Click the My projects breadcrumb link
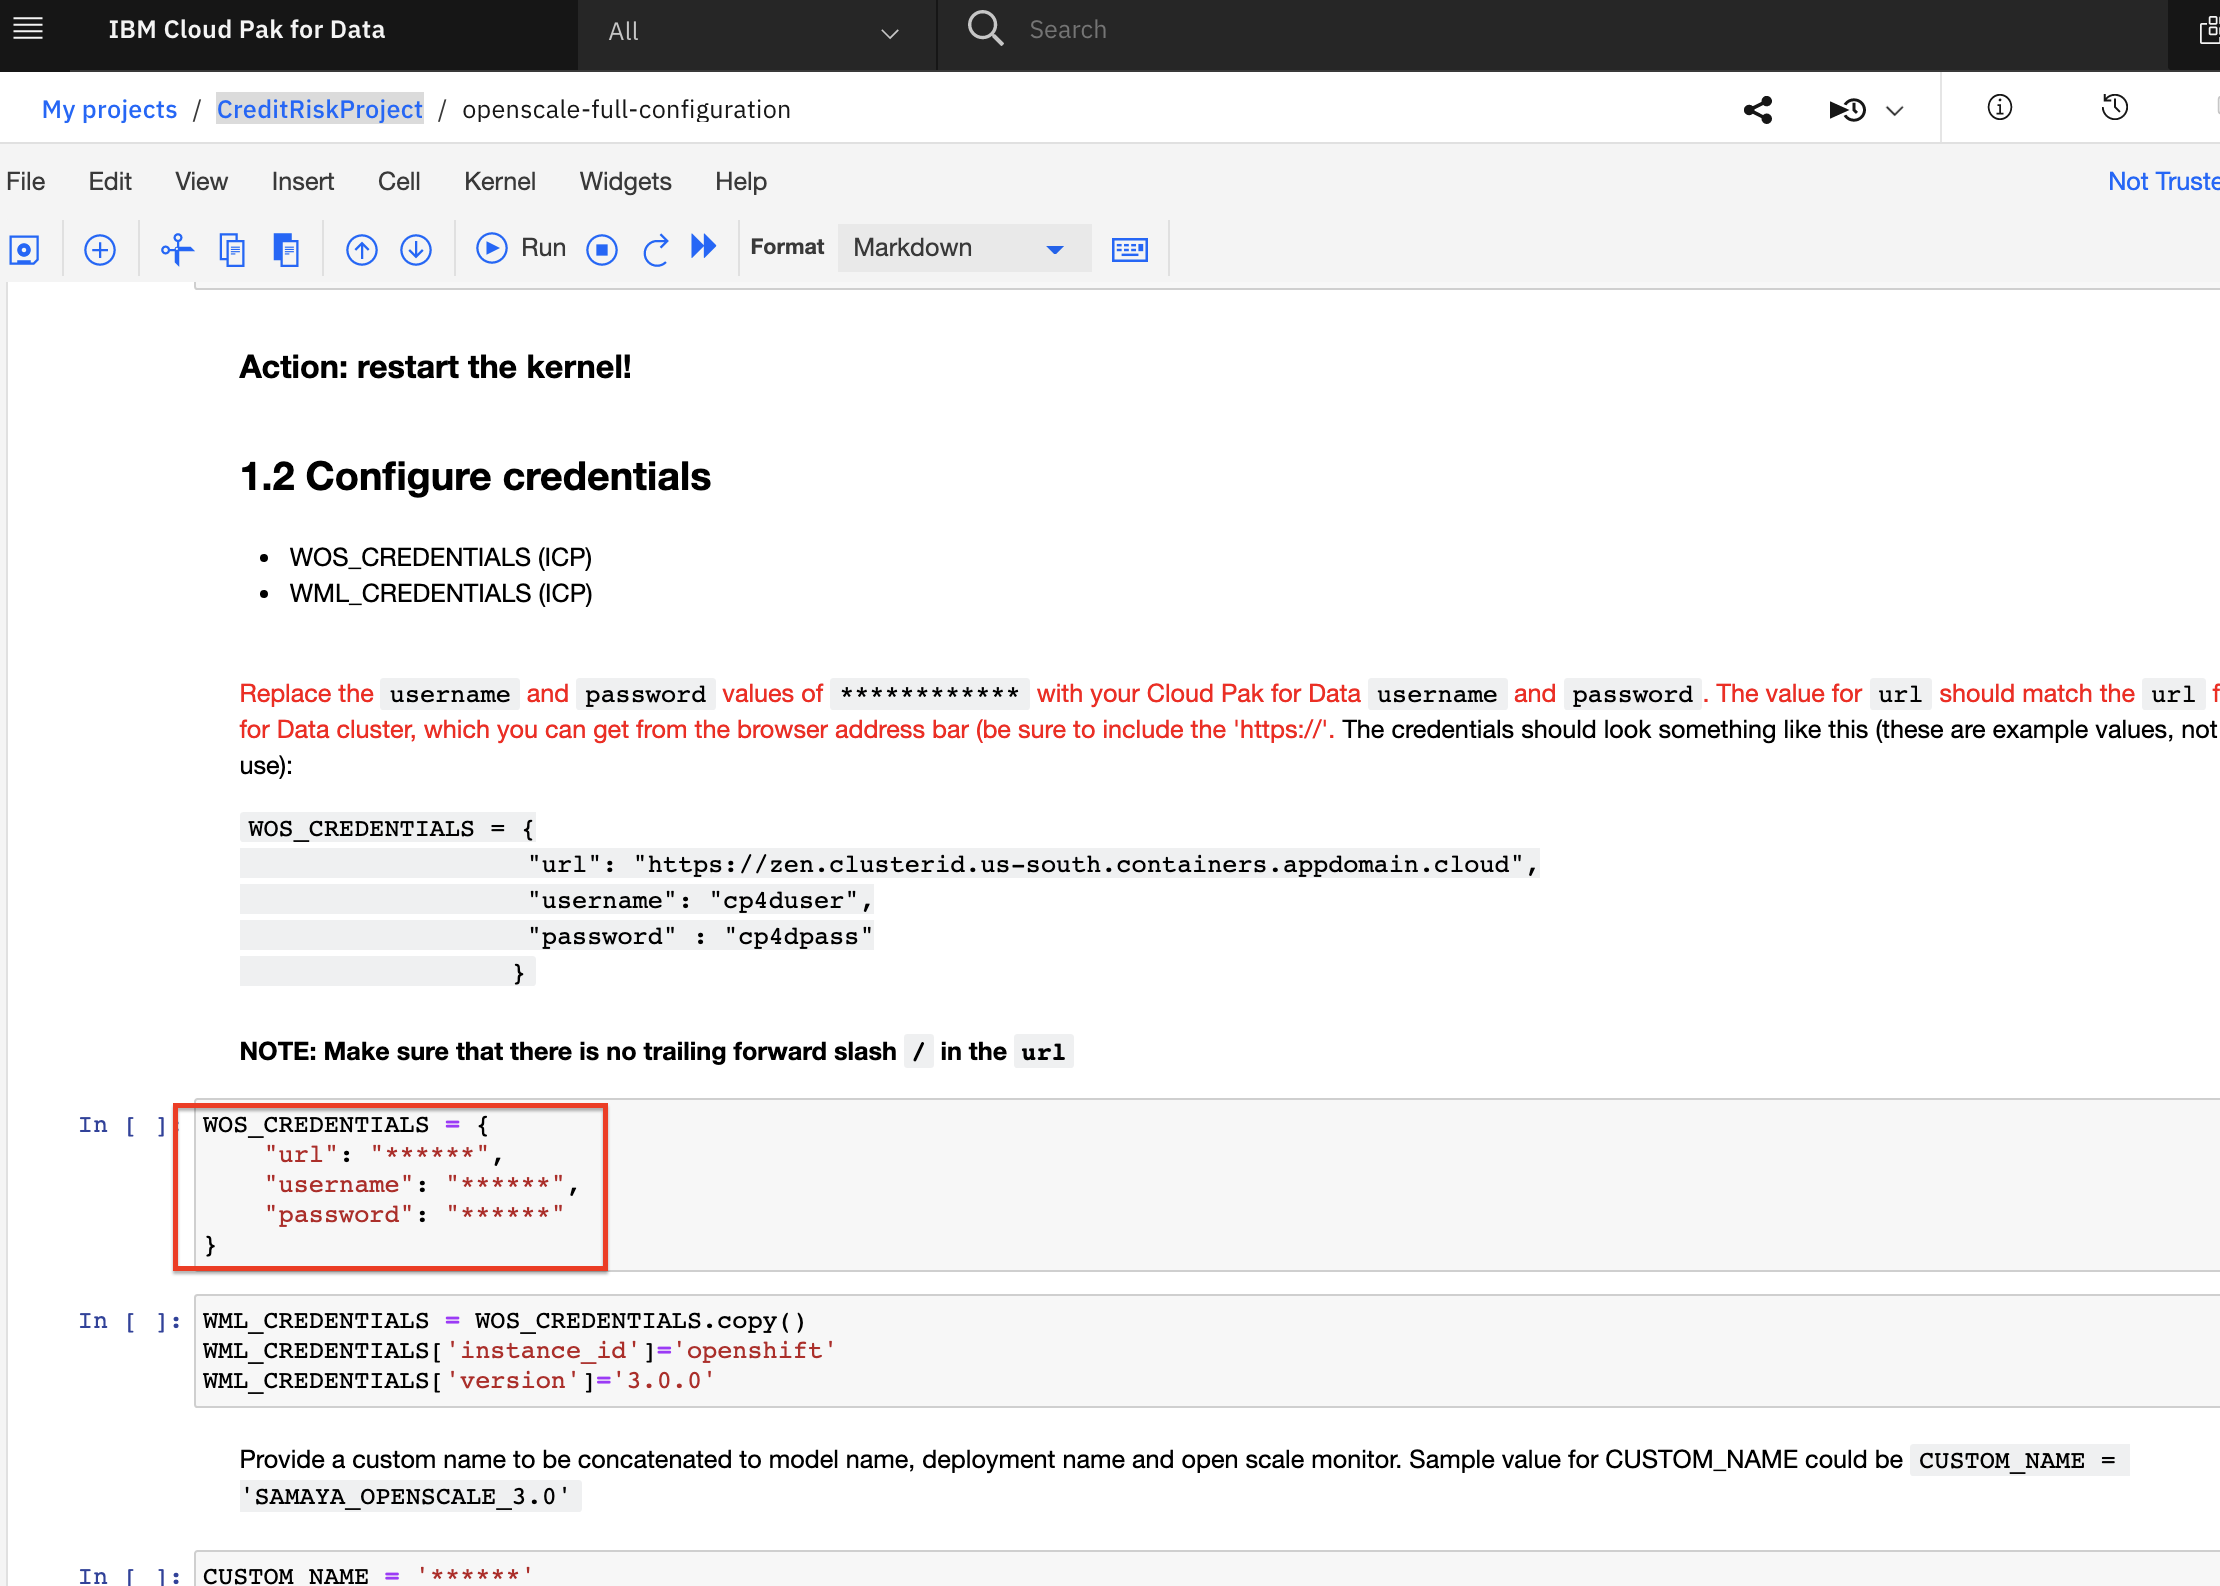 coord(110,110)
